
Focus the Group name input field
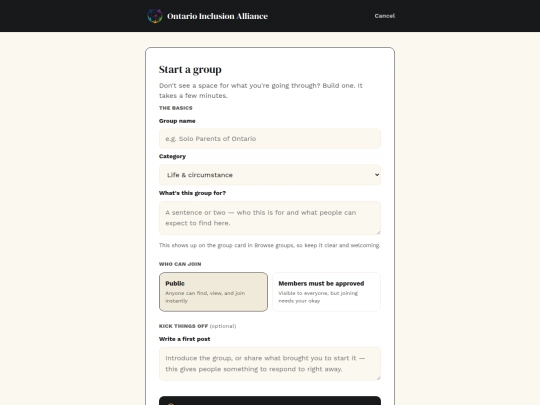(270, 139)
